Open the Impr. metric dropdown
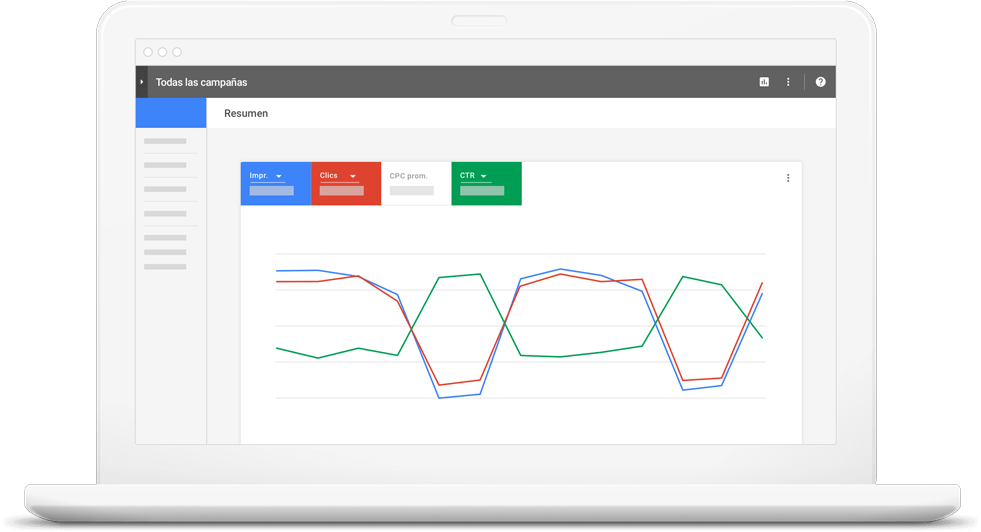 [x=266, y=176]
